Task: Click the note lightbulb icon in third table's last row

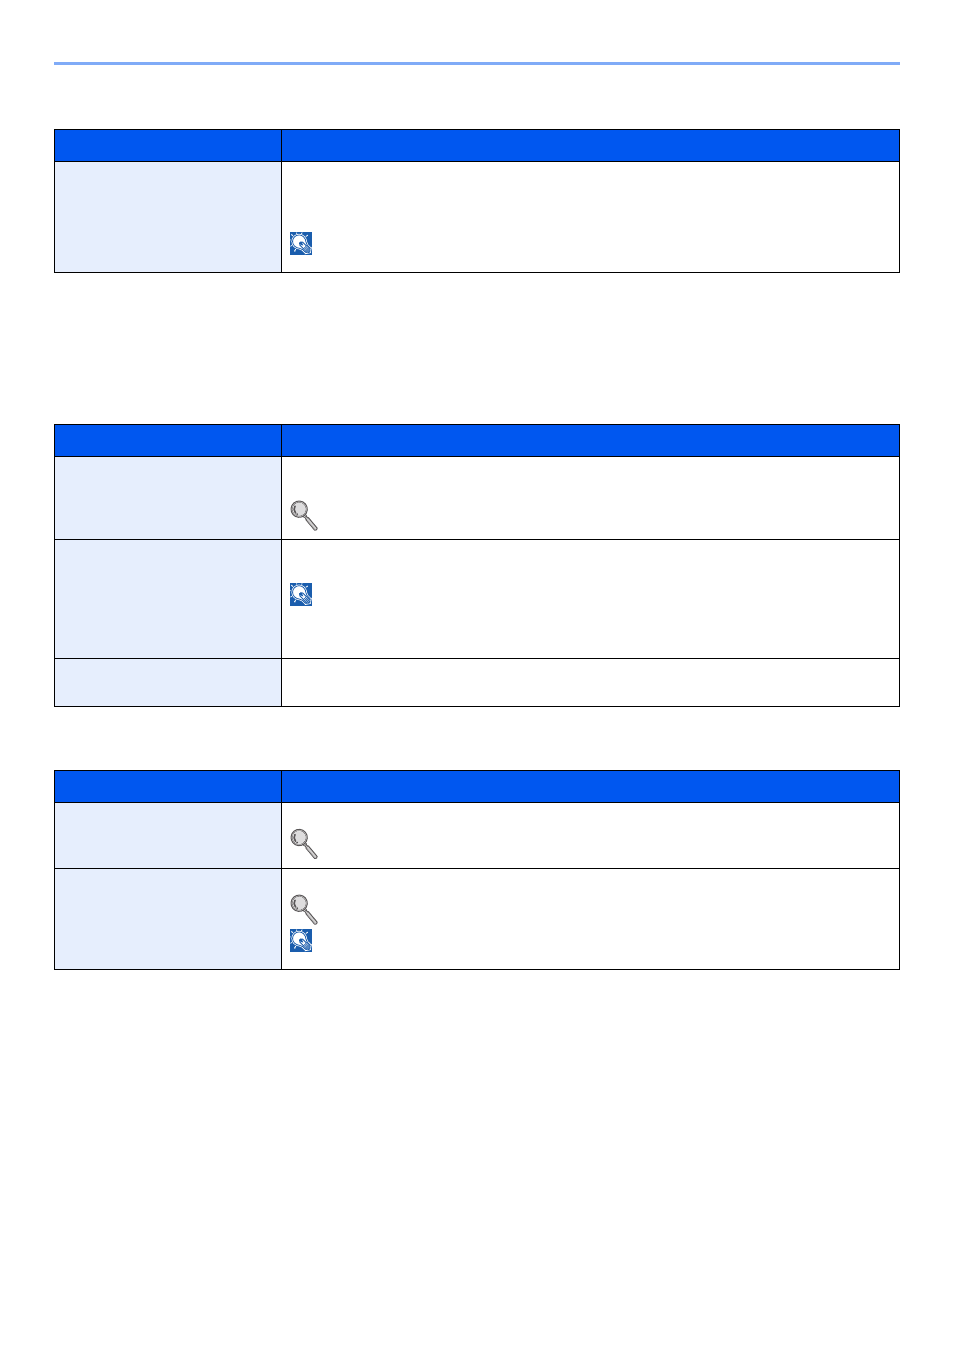Action: (301, 941)
